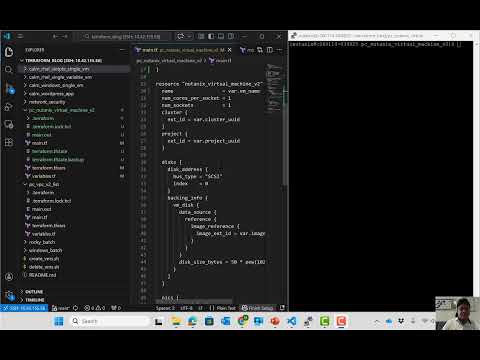Click the Finish Setup status bar item
This screenshot has width=480, height=360.
(257, 308)
